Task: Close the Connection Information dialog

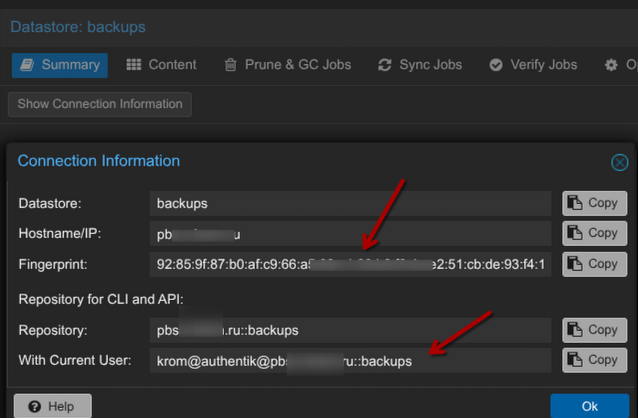Action: point(620,162)
